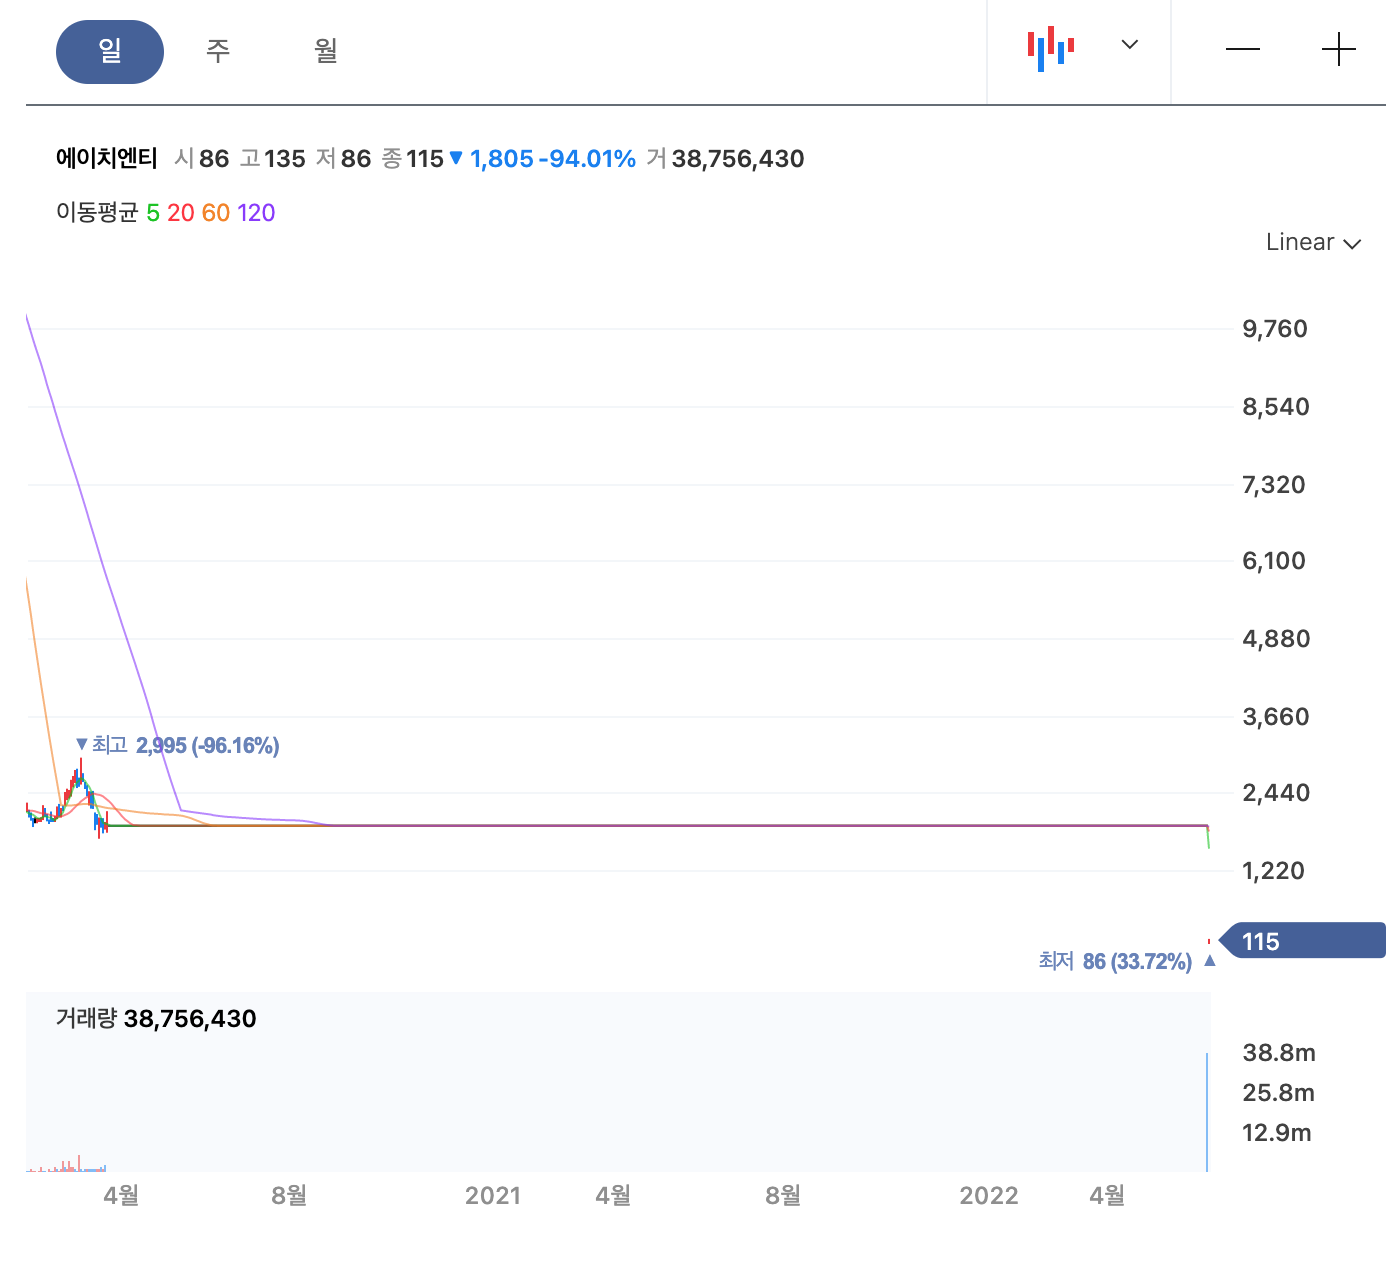Click the 이동평균 label
The image size is (1400, 1266).
(x=97, y=213)
